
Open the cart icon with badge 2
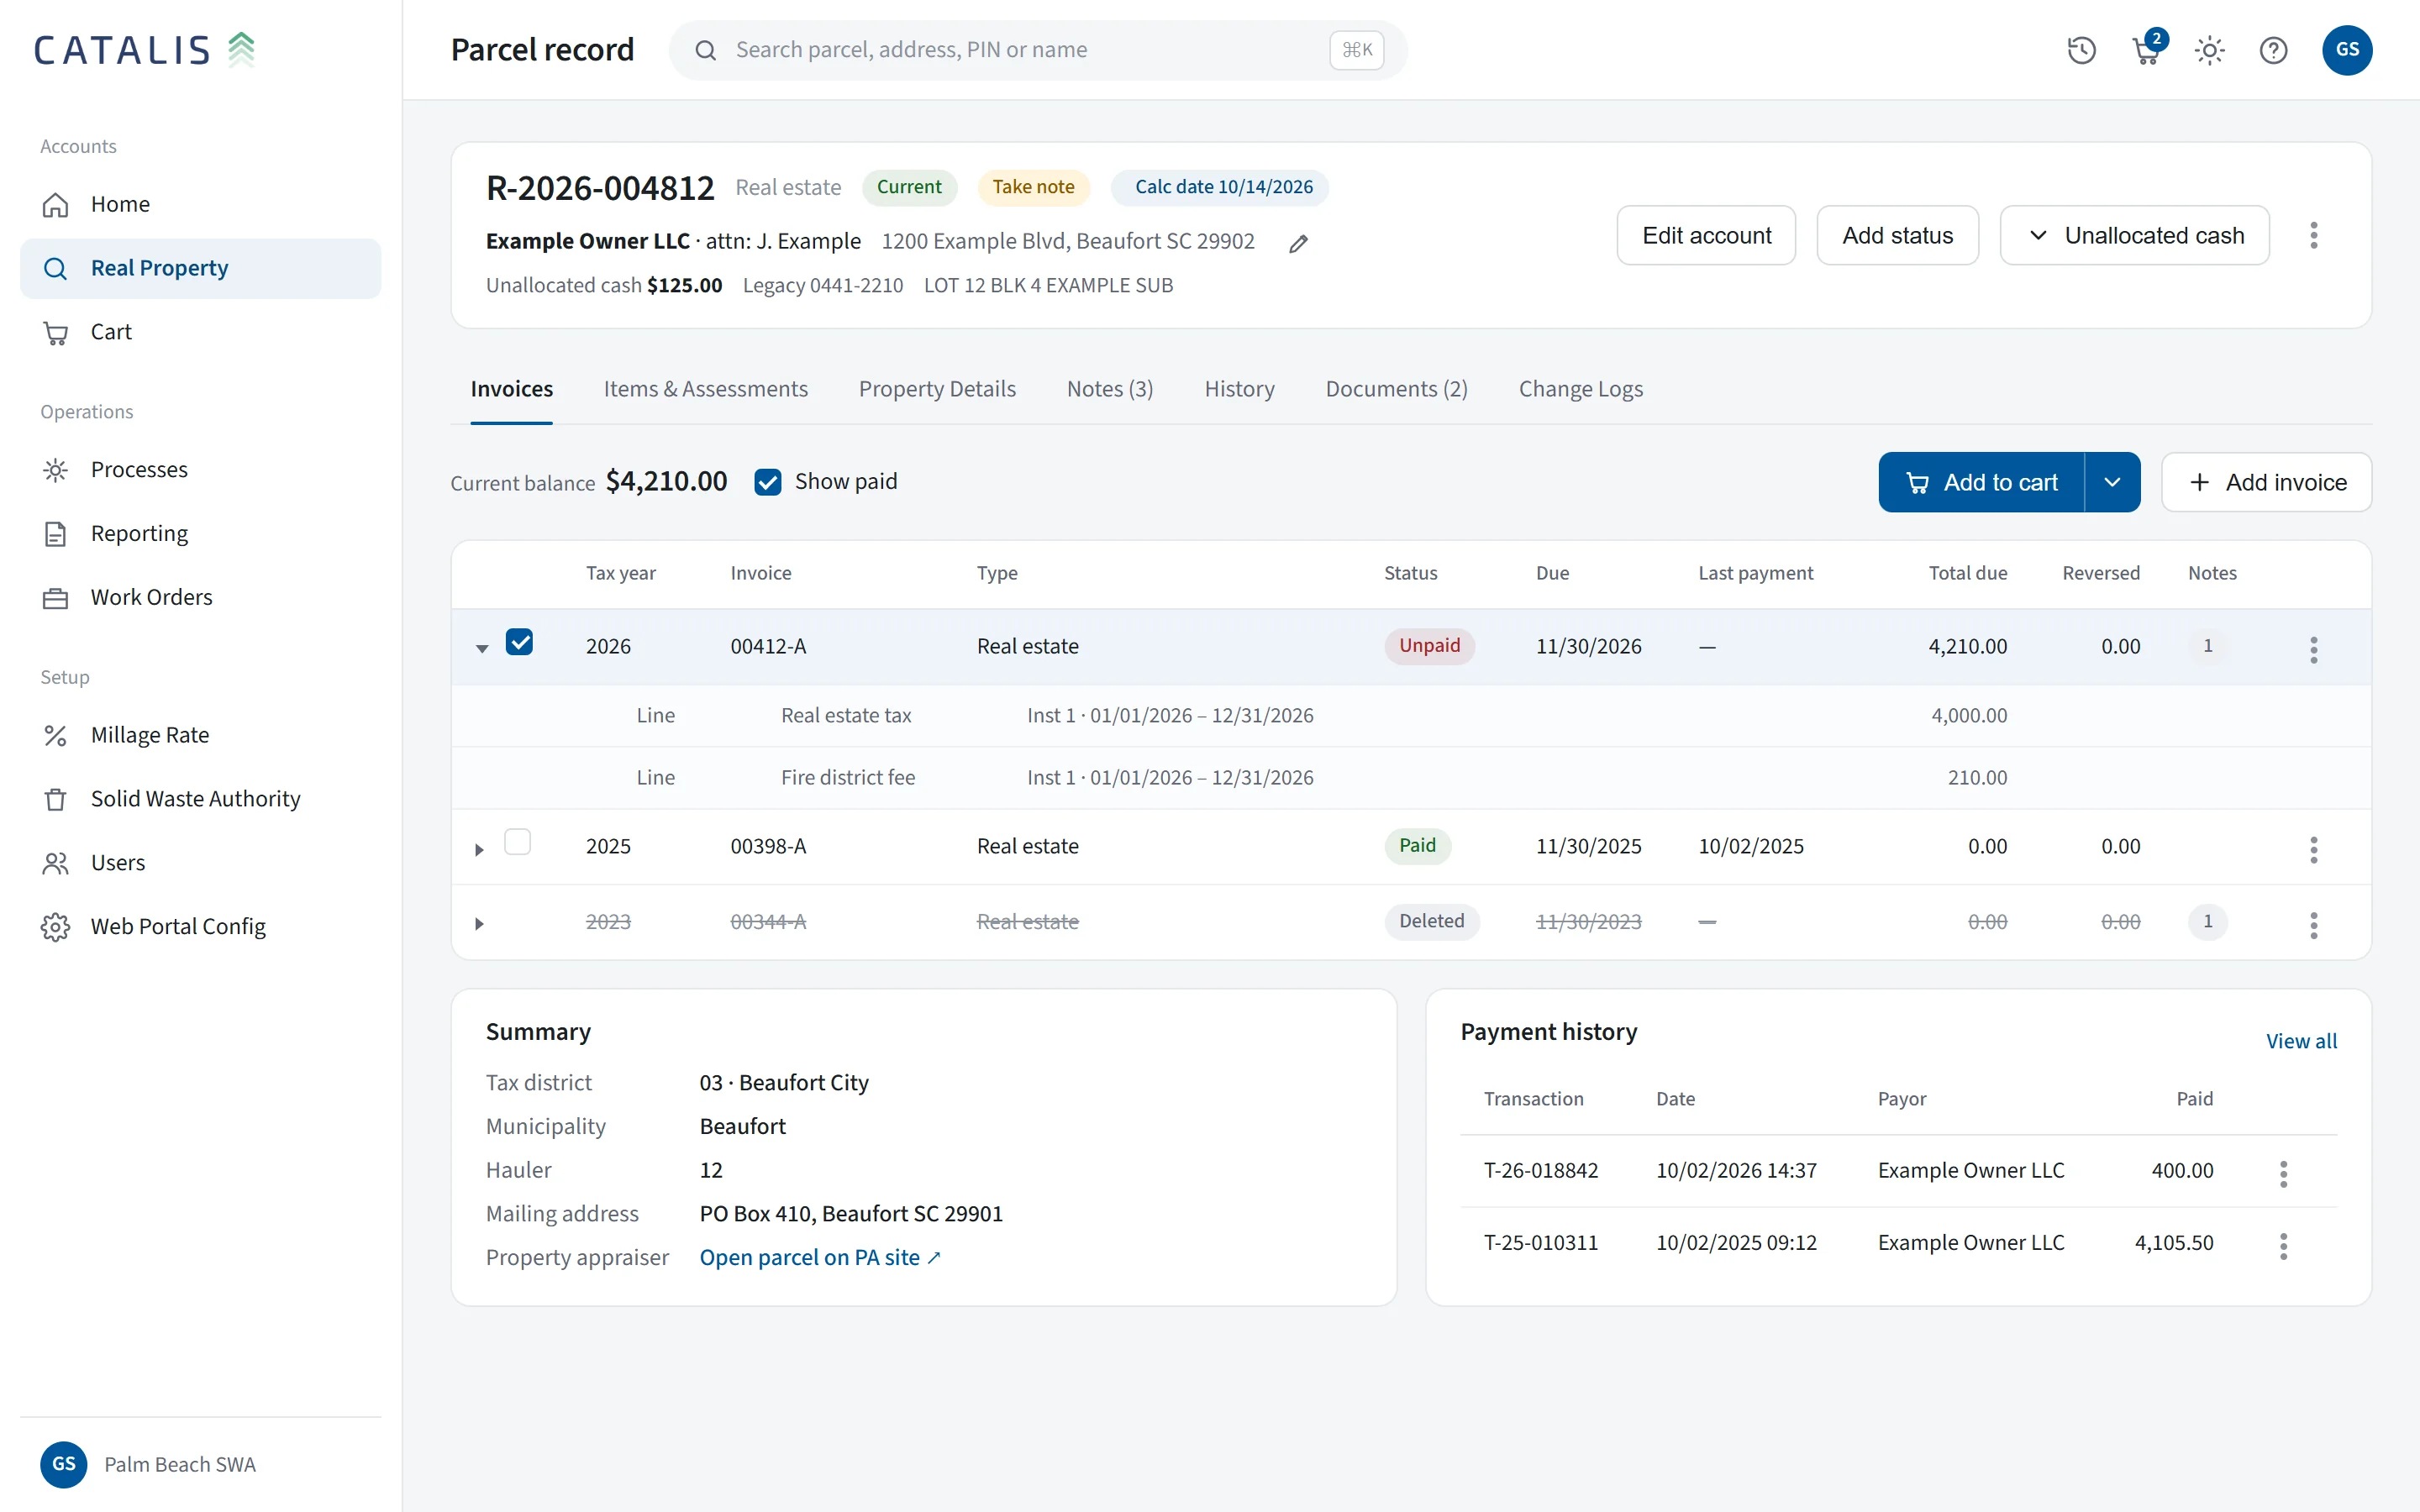click(2146, 50)
